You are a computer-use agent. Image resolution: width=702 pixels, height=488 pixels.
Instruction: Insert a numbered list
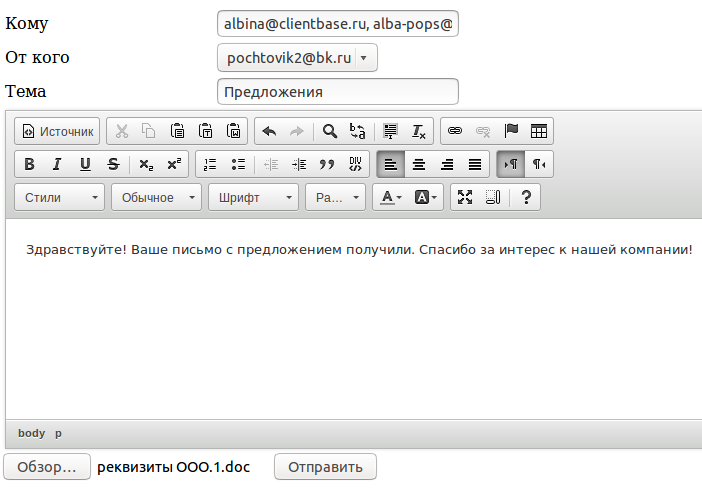pyautogui.click(x=210, y=164)
